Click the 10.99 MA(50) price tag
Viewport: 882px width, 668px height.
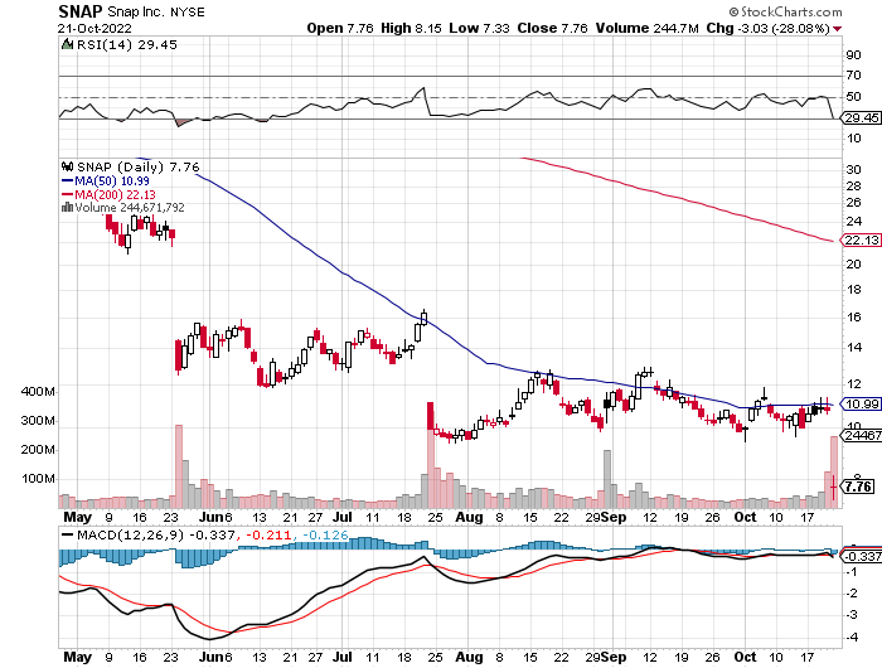pos(861,404)
